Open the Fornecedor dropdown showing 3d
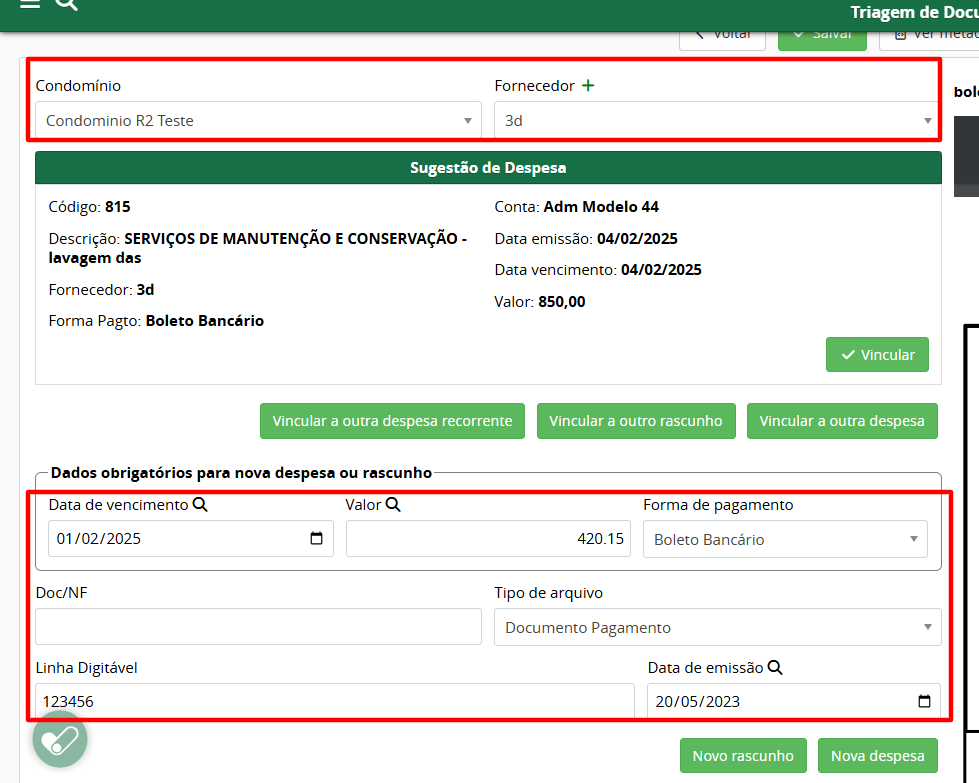 click(x=717, y=120)
